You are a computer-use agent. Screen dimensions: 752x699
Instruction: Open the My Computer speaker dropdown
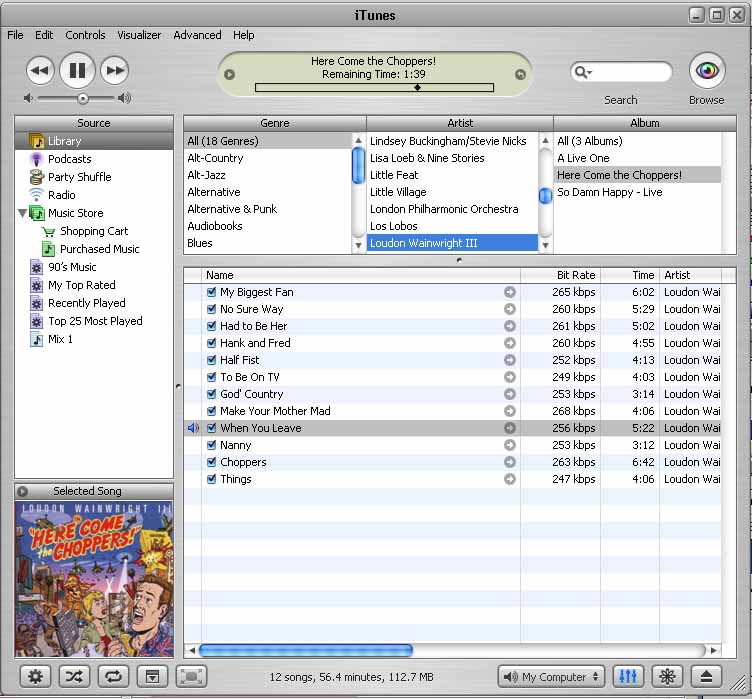(x=554, y=677)
